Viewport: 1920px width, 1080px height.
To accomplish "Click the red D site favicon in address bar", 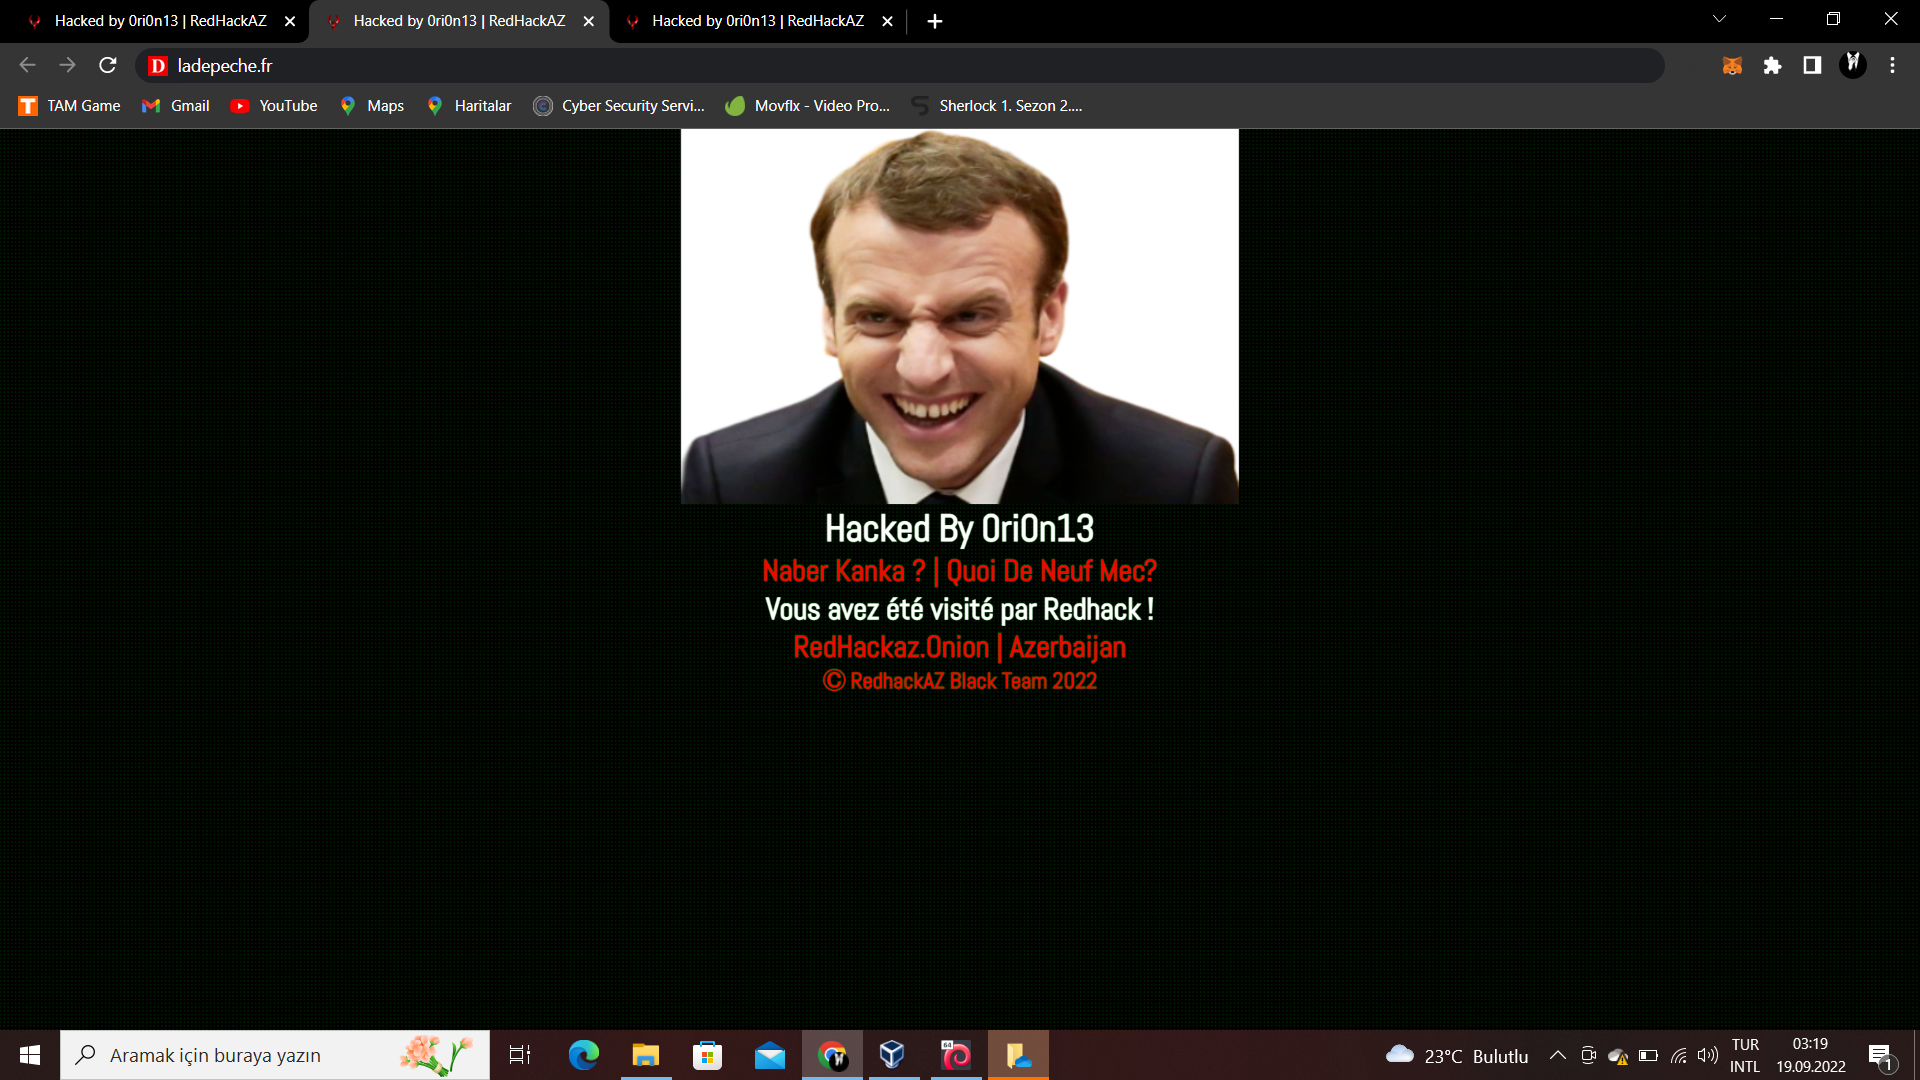I will point(157,66).
